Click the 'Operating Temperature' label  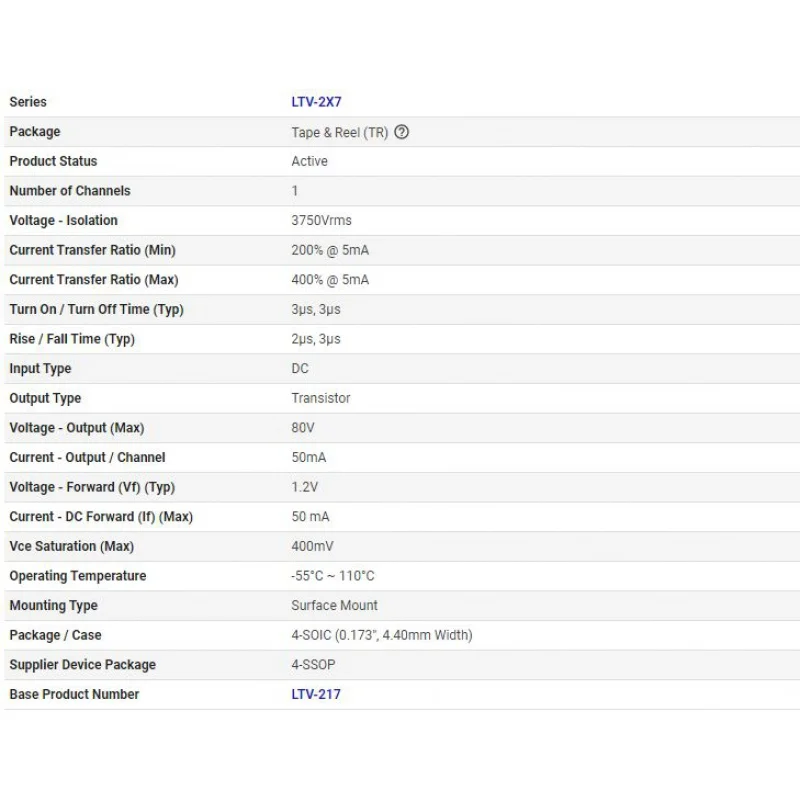tap(78, 576)
